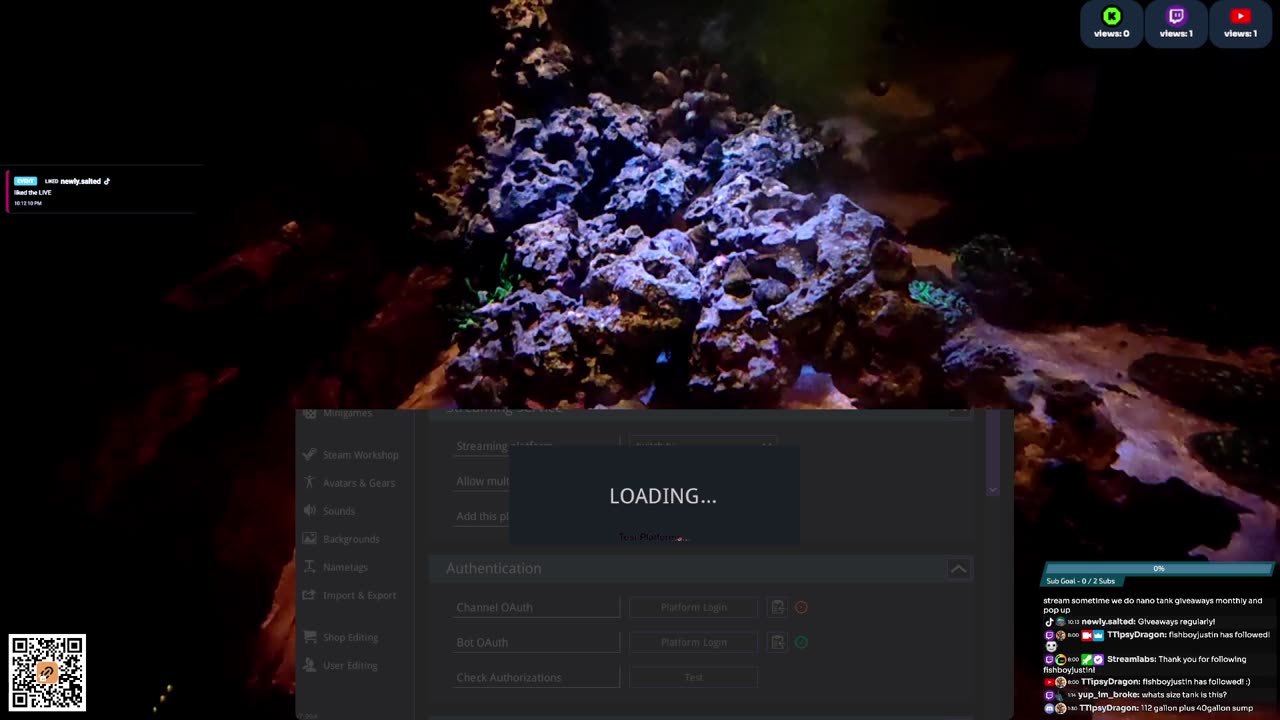Viewport: 1280px width, 720px height.
Task: Click the Backgrounds picture icon
Action: (x=310, y=539)
